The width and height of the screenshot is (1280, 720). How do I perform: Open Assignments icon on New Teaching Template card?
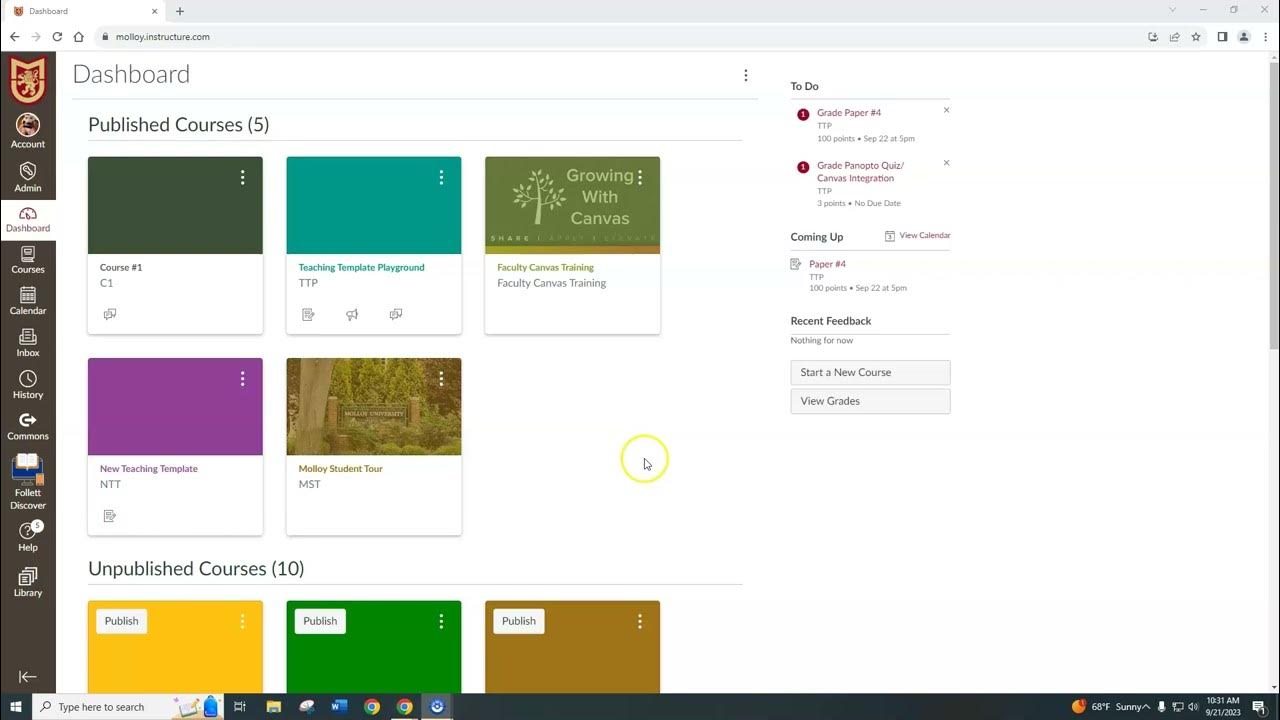[x=110, y=516]
